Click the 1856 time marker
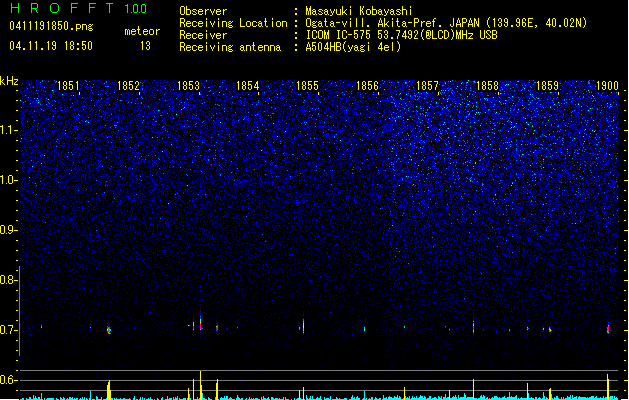 (x=367, y=86)
